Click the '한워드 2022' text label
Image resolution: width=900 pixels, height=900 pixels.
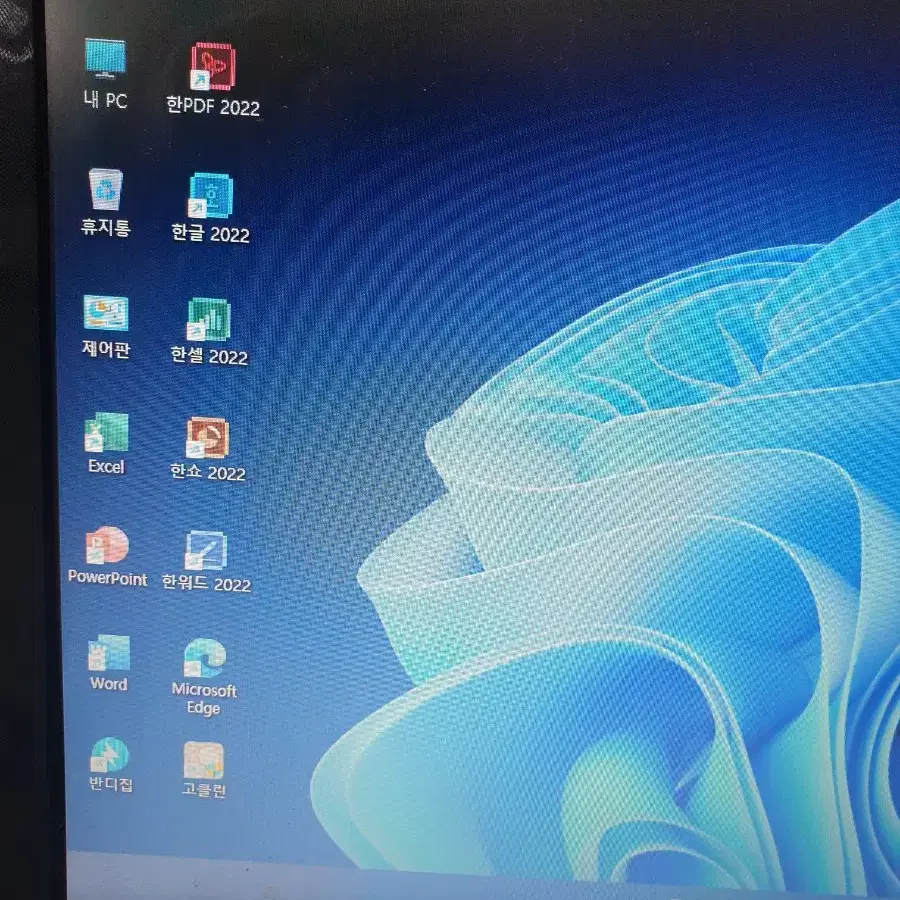point(206,583)
